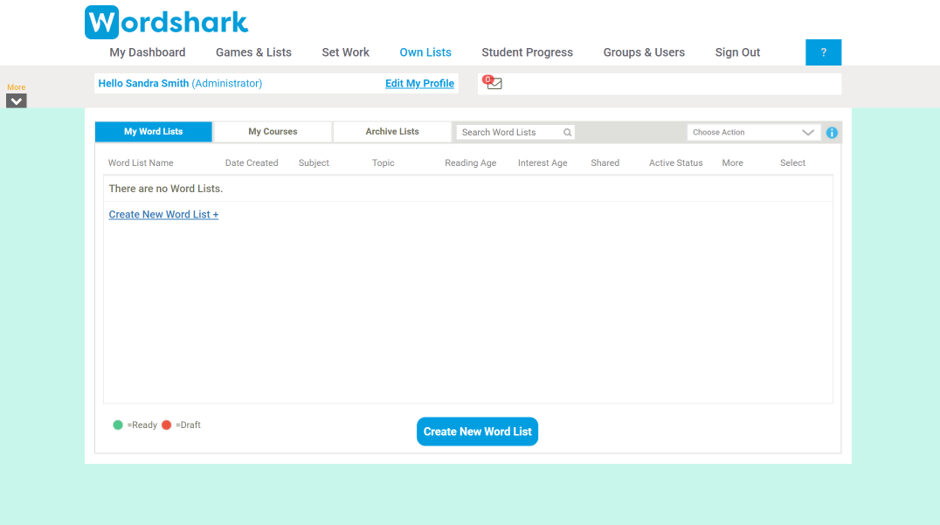Click the Subject column header

(314, 163)
